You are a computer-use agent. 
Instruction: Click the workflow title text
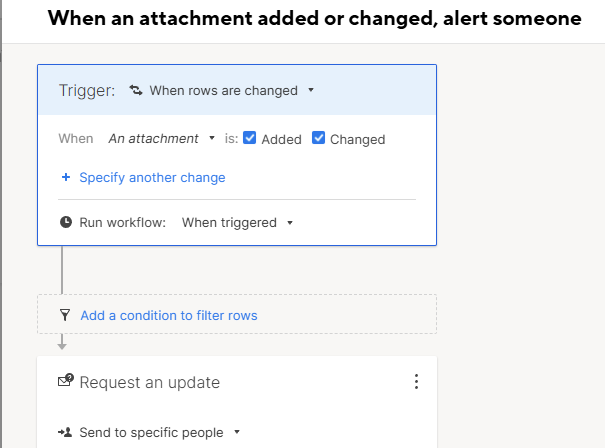click(314, 18)
